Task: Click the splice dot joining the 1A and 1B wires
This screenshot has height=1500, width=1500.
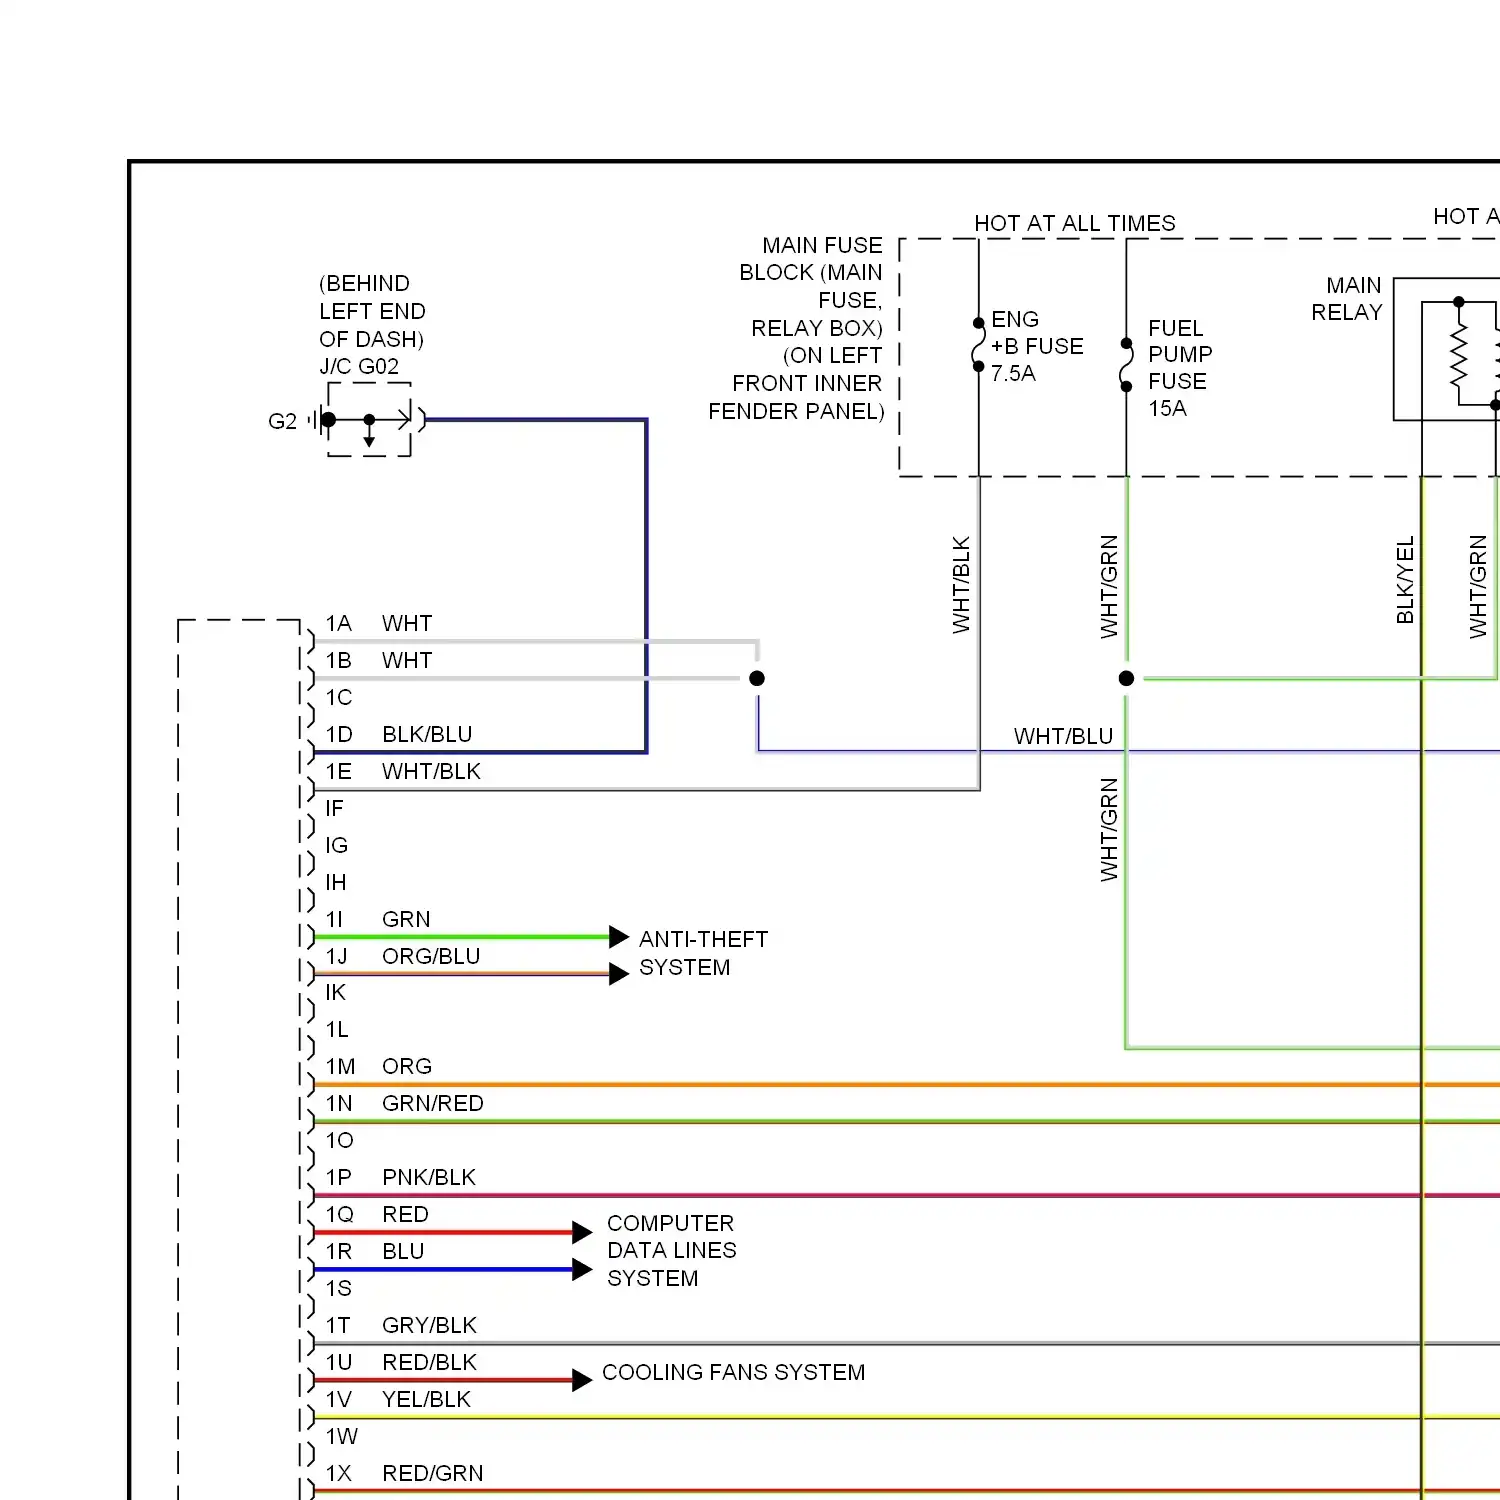Action: tap(757, 678)
